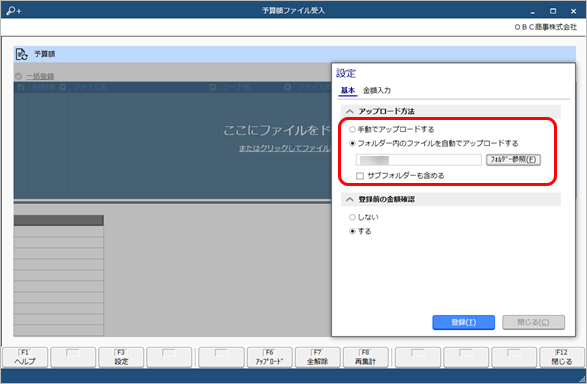
Task: Click the folder path input field
Action: point(419,160)
